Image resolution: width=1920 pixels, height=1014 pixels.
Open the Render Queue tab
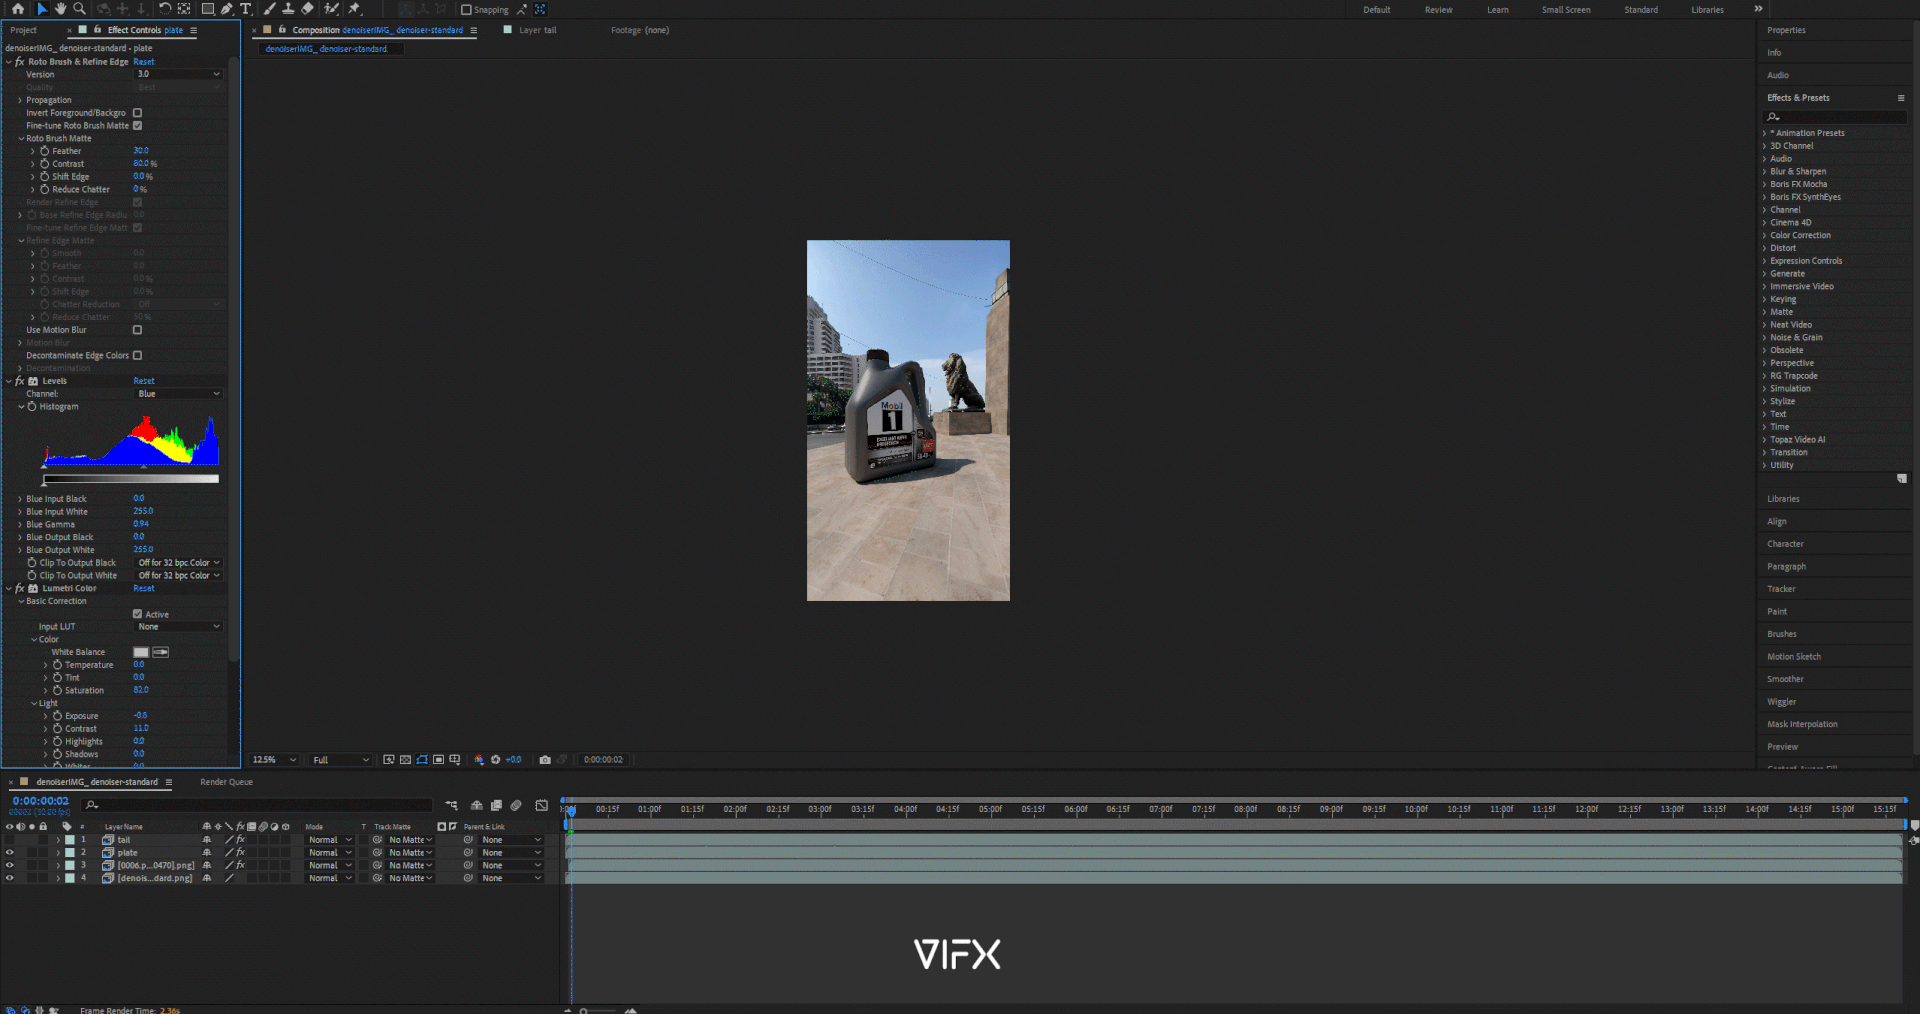226,782
